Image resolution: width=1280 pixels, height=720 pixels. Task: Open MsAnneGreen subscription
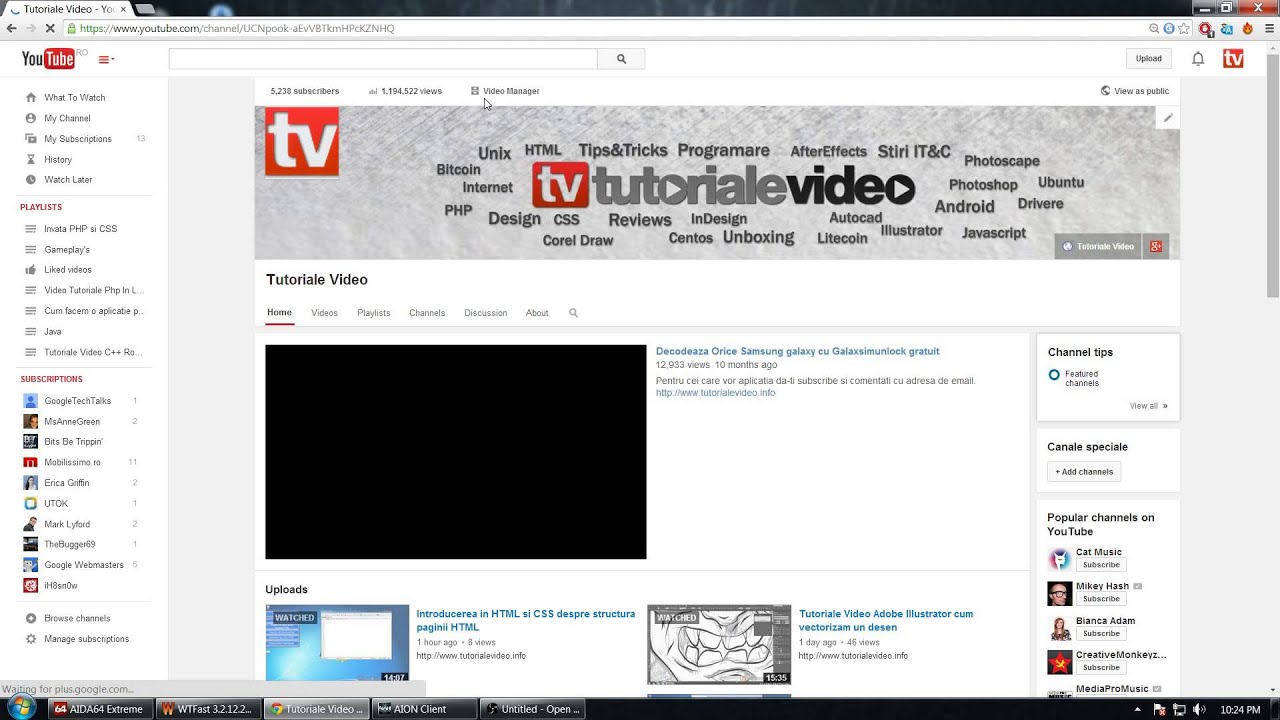click(72, 421)
